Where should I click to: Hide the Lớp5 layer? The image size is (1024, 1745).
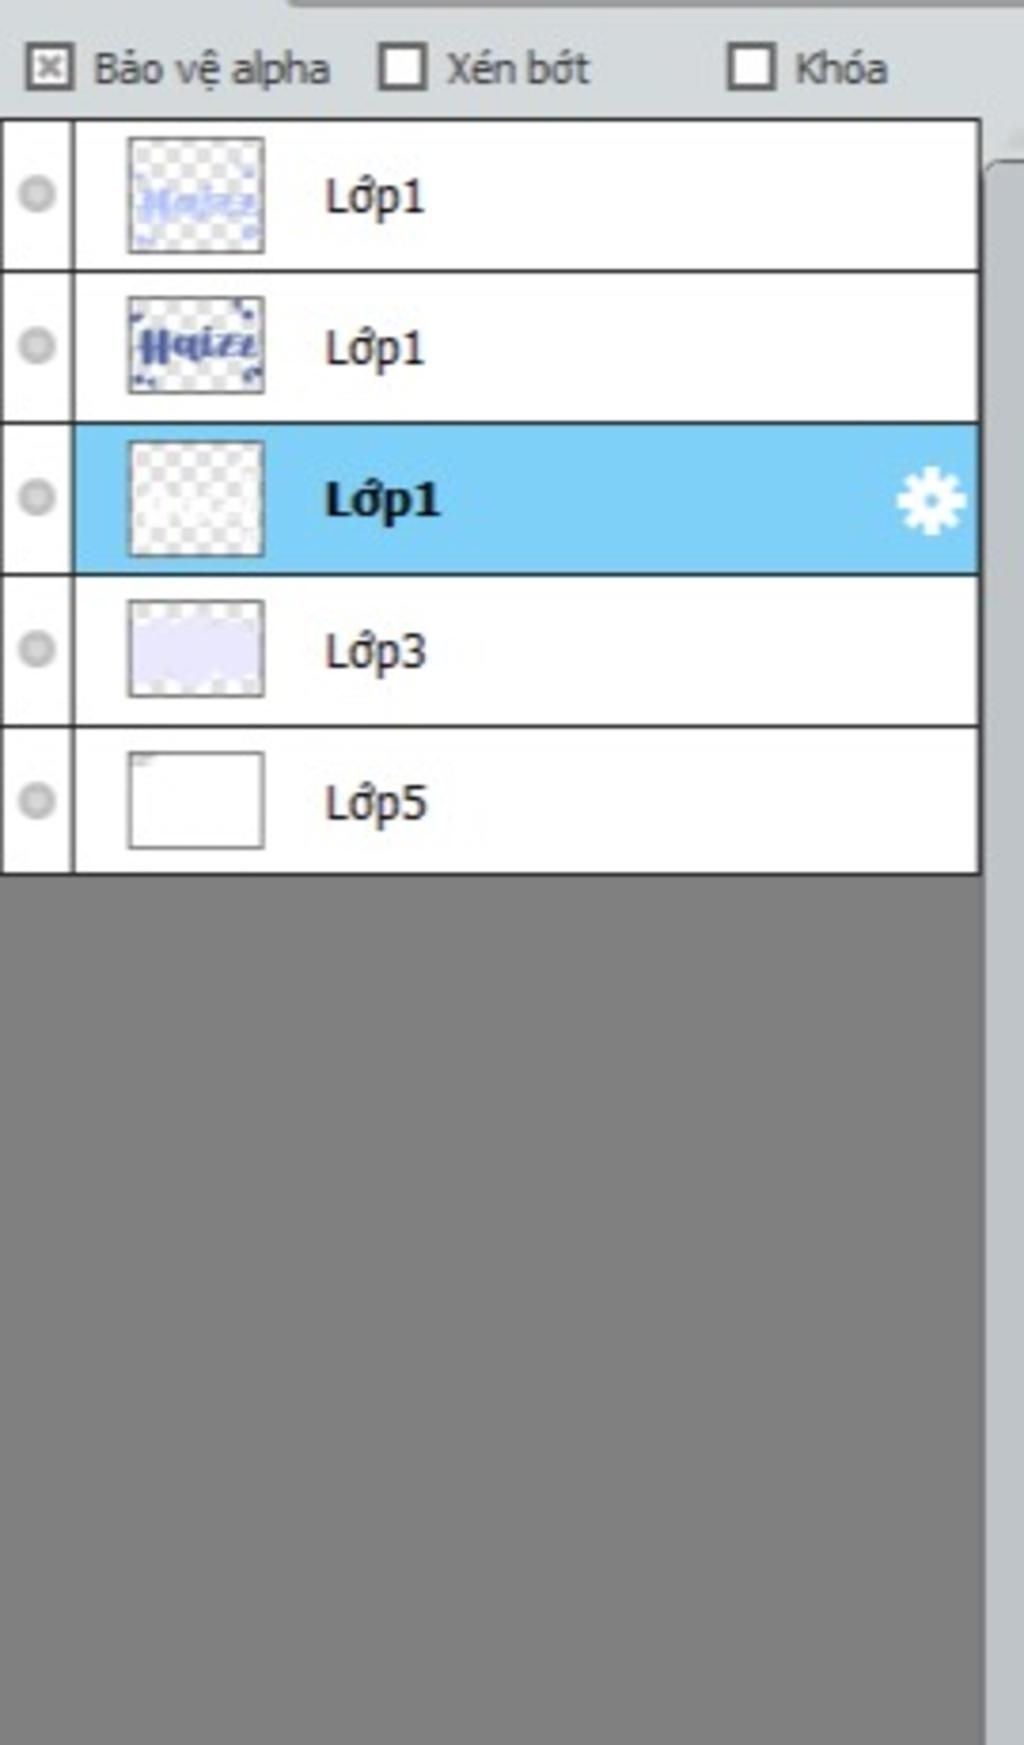(x=37, y=801)
